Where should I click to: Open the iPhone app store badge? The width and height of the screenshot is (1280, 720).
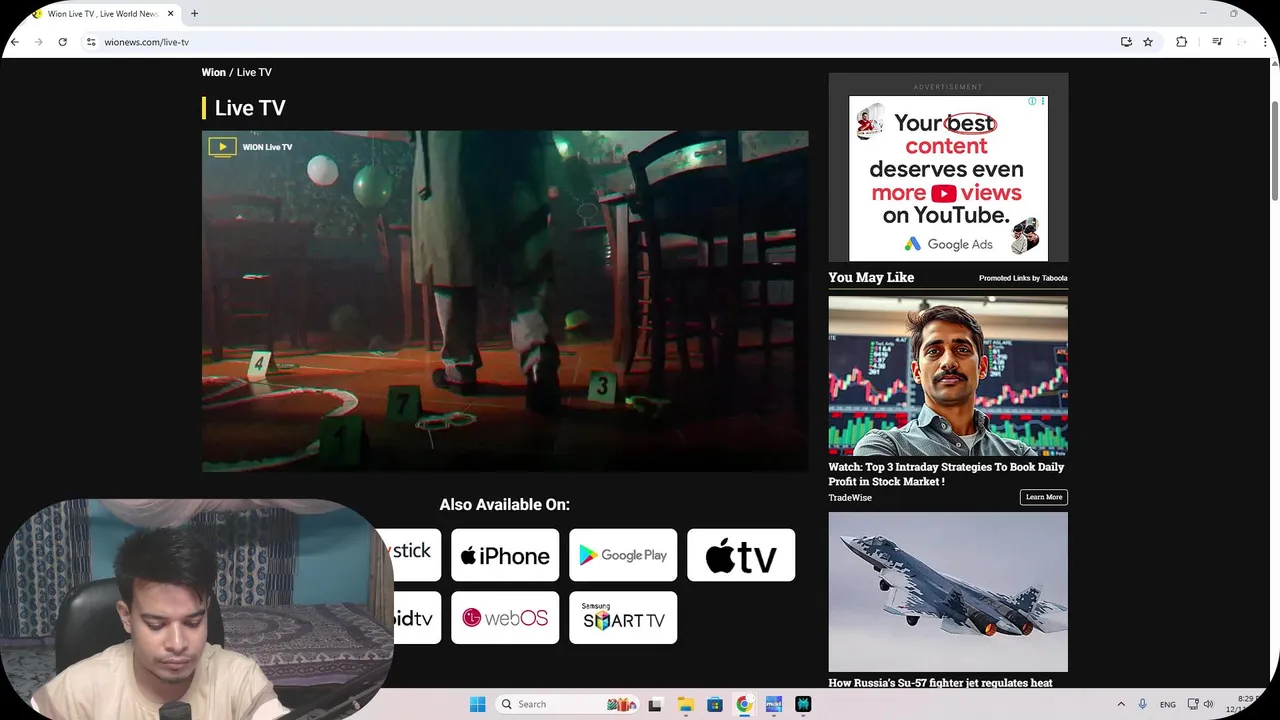505,555
